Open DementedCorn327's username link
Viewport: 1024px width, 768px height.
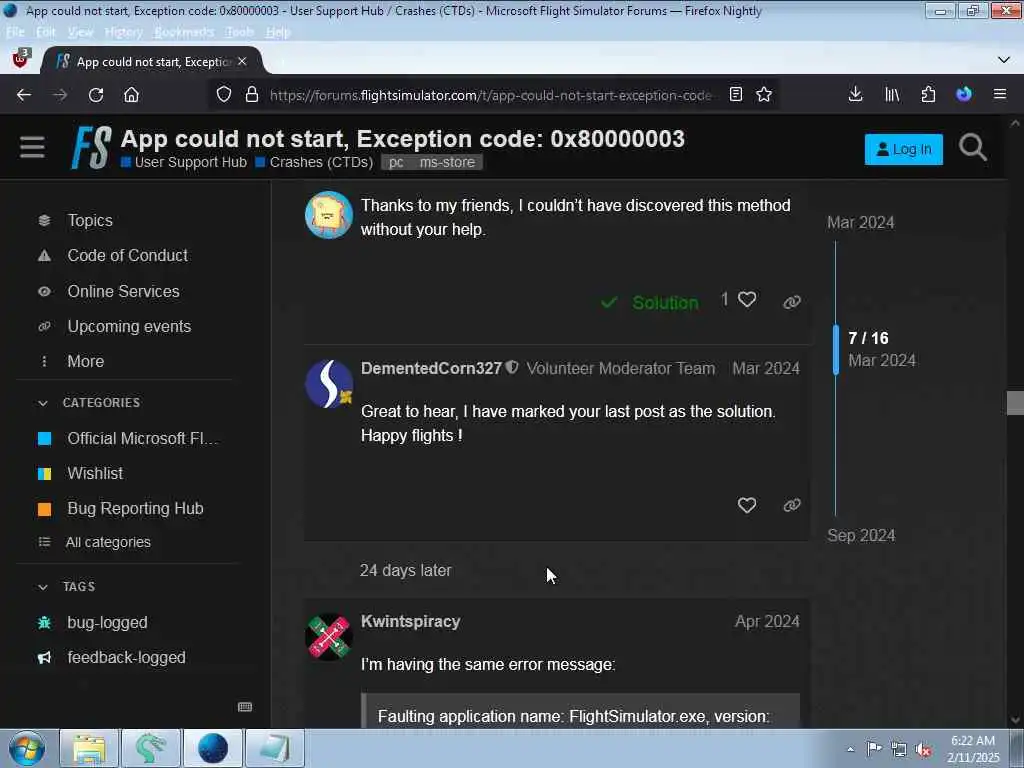point(431,368)
